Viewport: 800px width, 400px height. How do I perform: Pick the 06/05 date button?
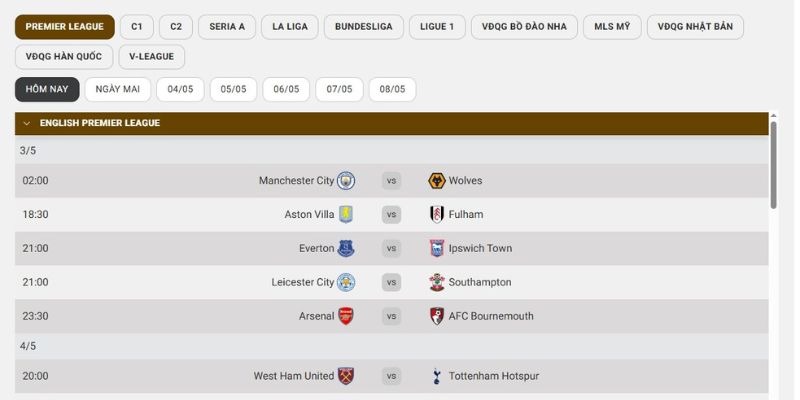tap(286, 89)
